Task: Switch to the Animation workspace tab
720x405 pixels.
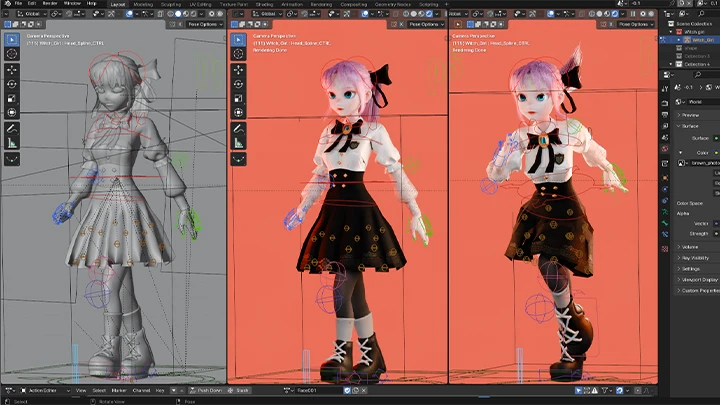Action: click(292, 4)
